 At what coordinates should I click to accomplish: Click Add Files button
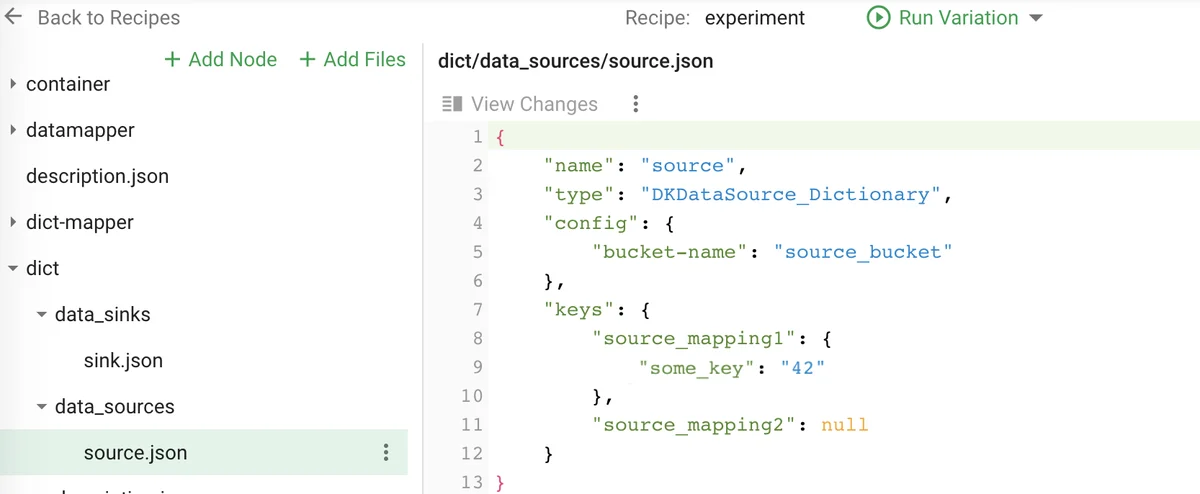point(353,59)
